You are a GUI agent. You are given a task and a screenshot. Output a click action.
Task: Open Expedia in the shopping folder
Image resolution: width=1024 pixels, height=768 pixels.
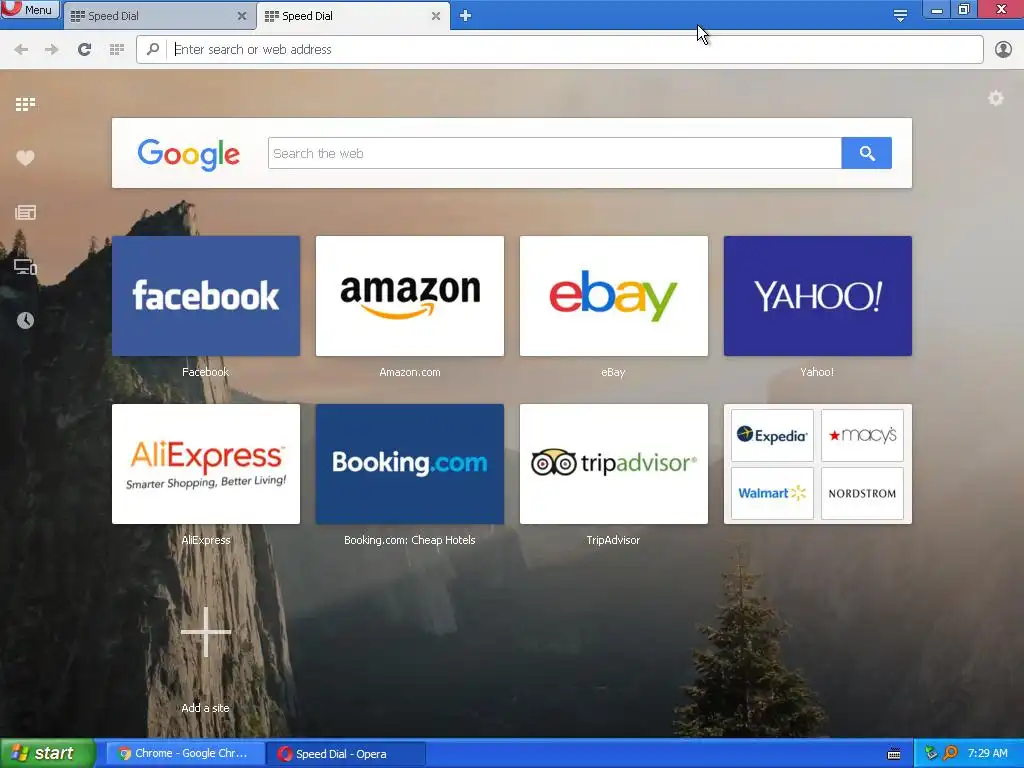[x=772, y=436]
